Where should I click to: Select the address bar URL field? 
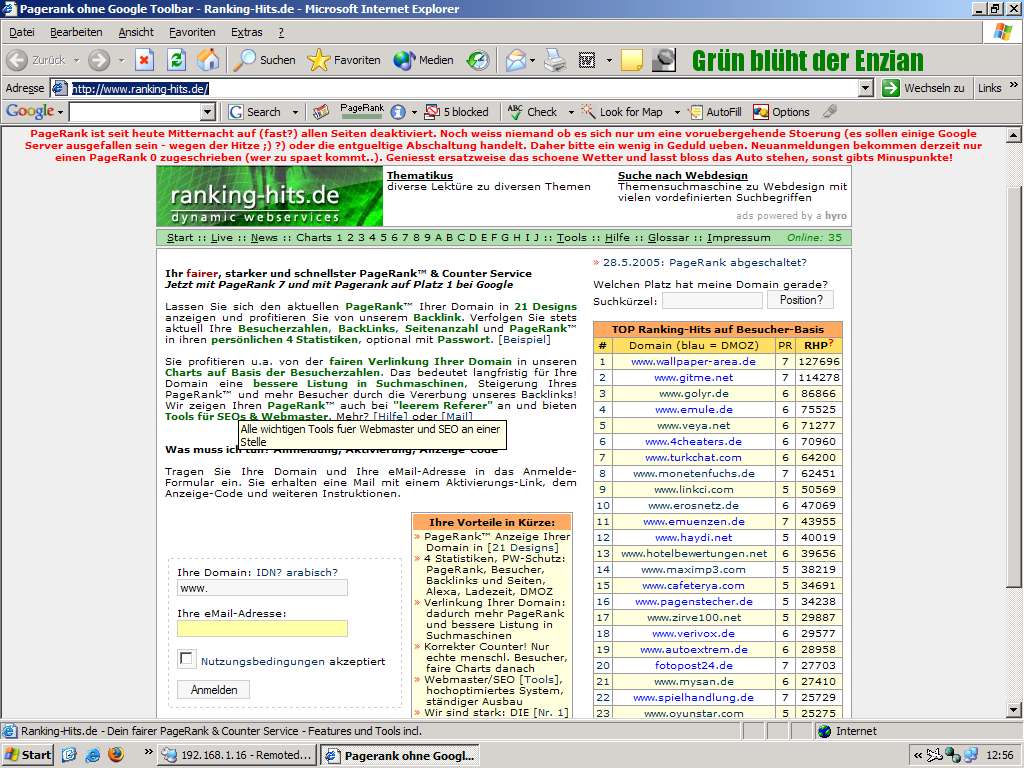(454, 88)
